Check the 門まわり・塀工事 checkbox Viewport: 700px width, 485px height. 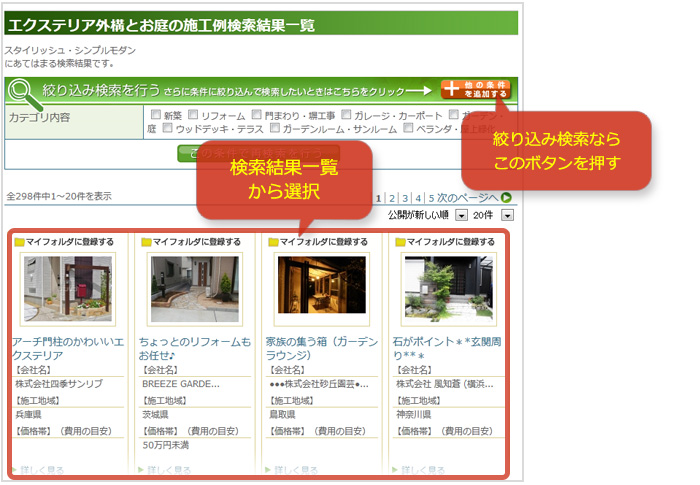256,114
